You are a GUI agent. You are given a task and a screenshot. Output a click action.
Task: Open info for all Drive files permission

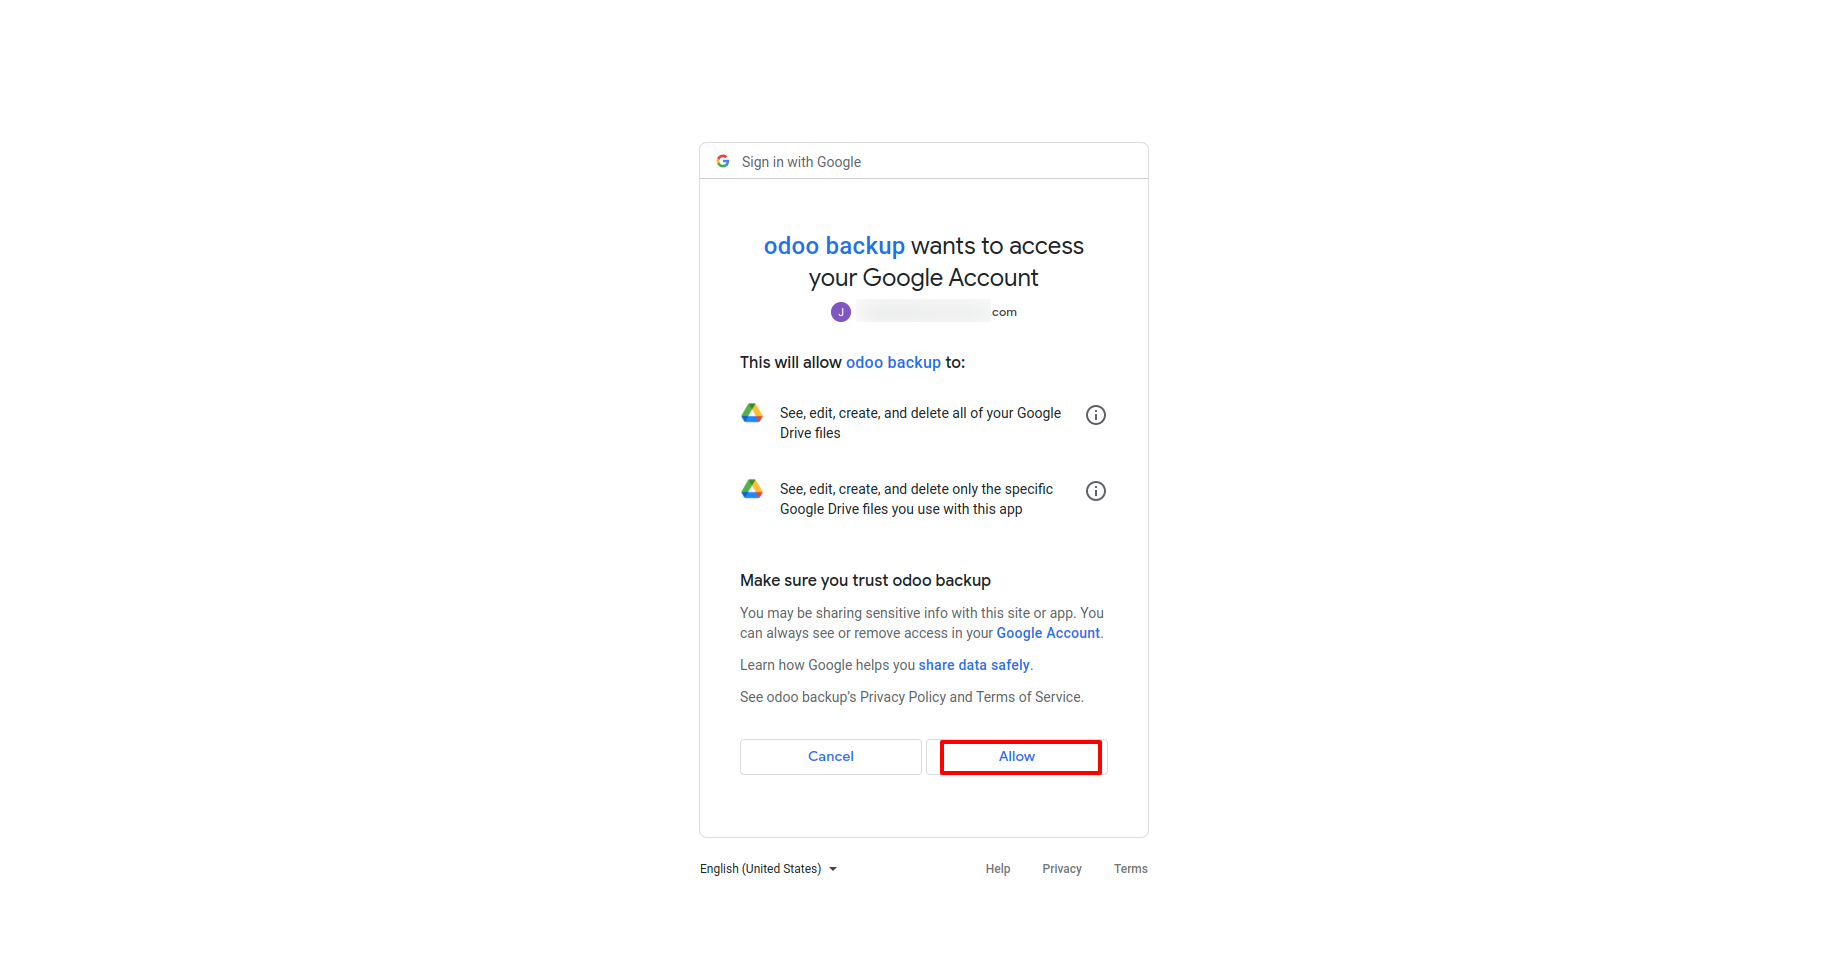[x=1096, y=415]
